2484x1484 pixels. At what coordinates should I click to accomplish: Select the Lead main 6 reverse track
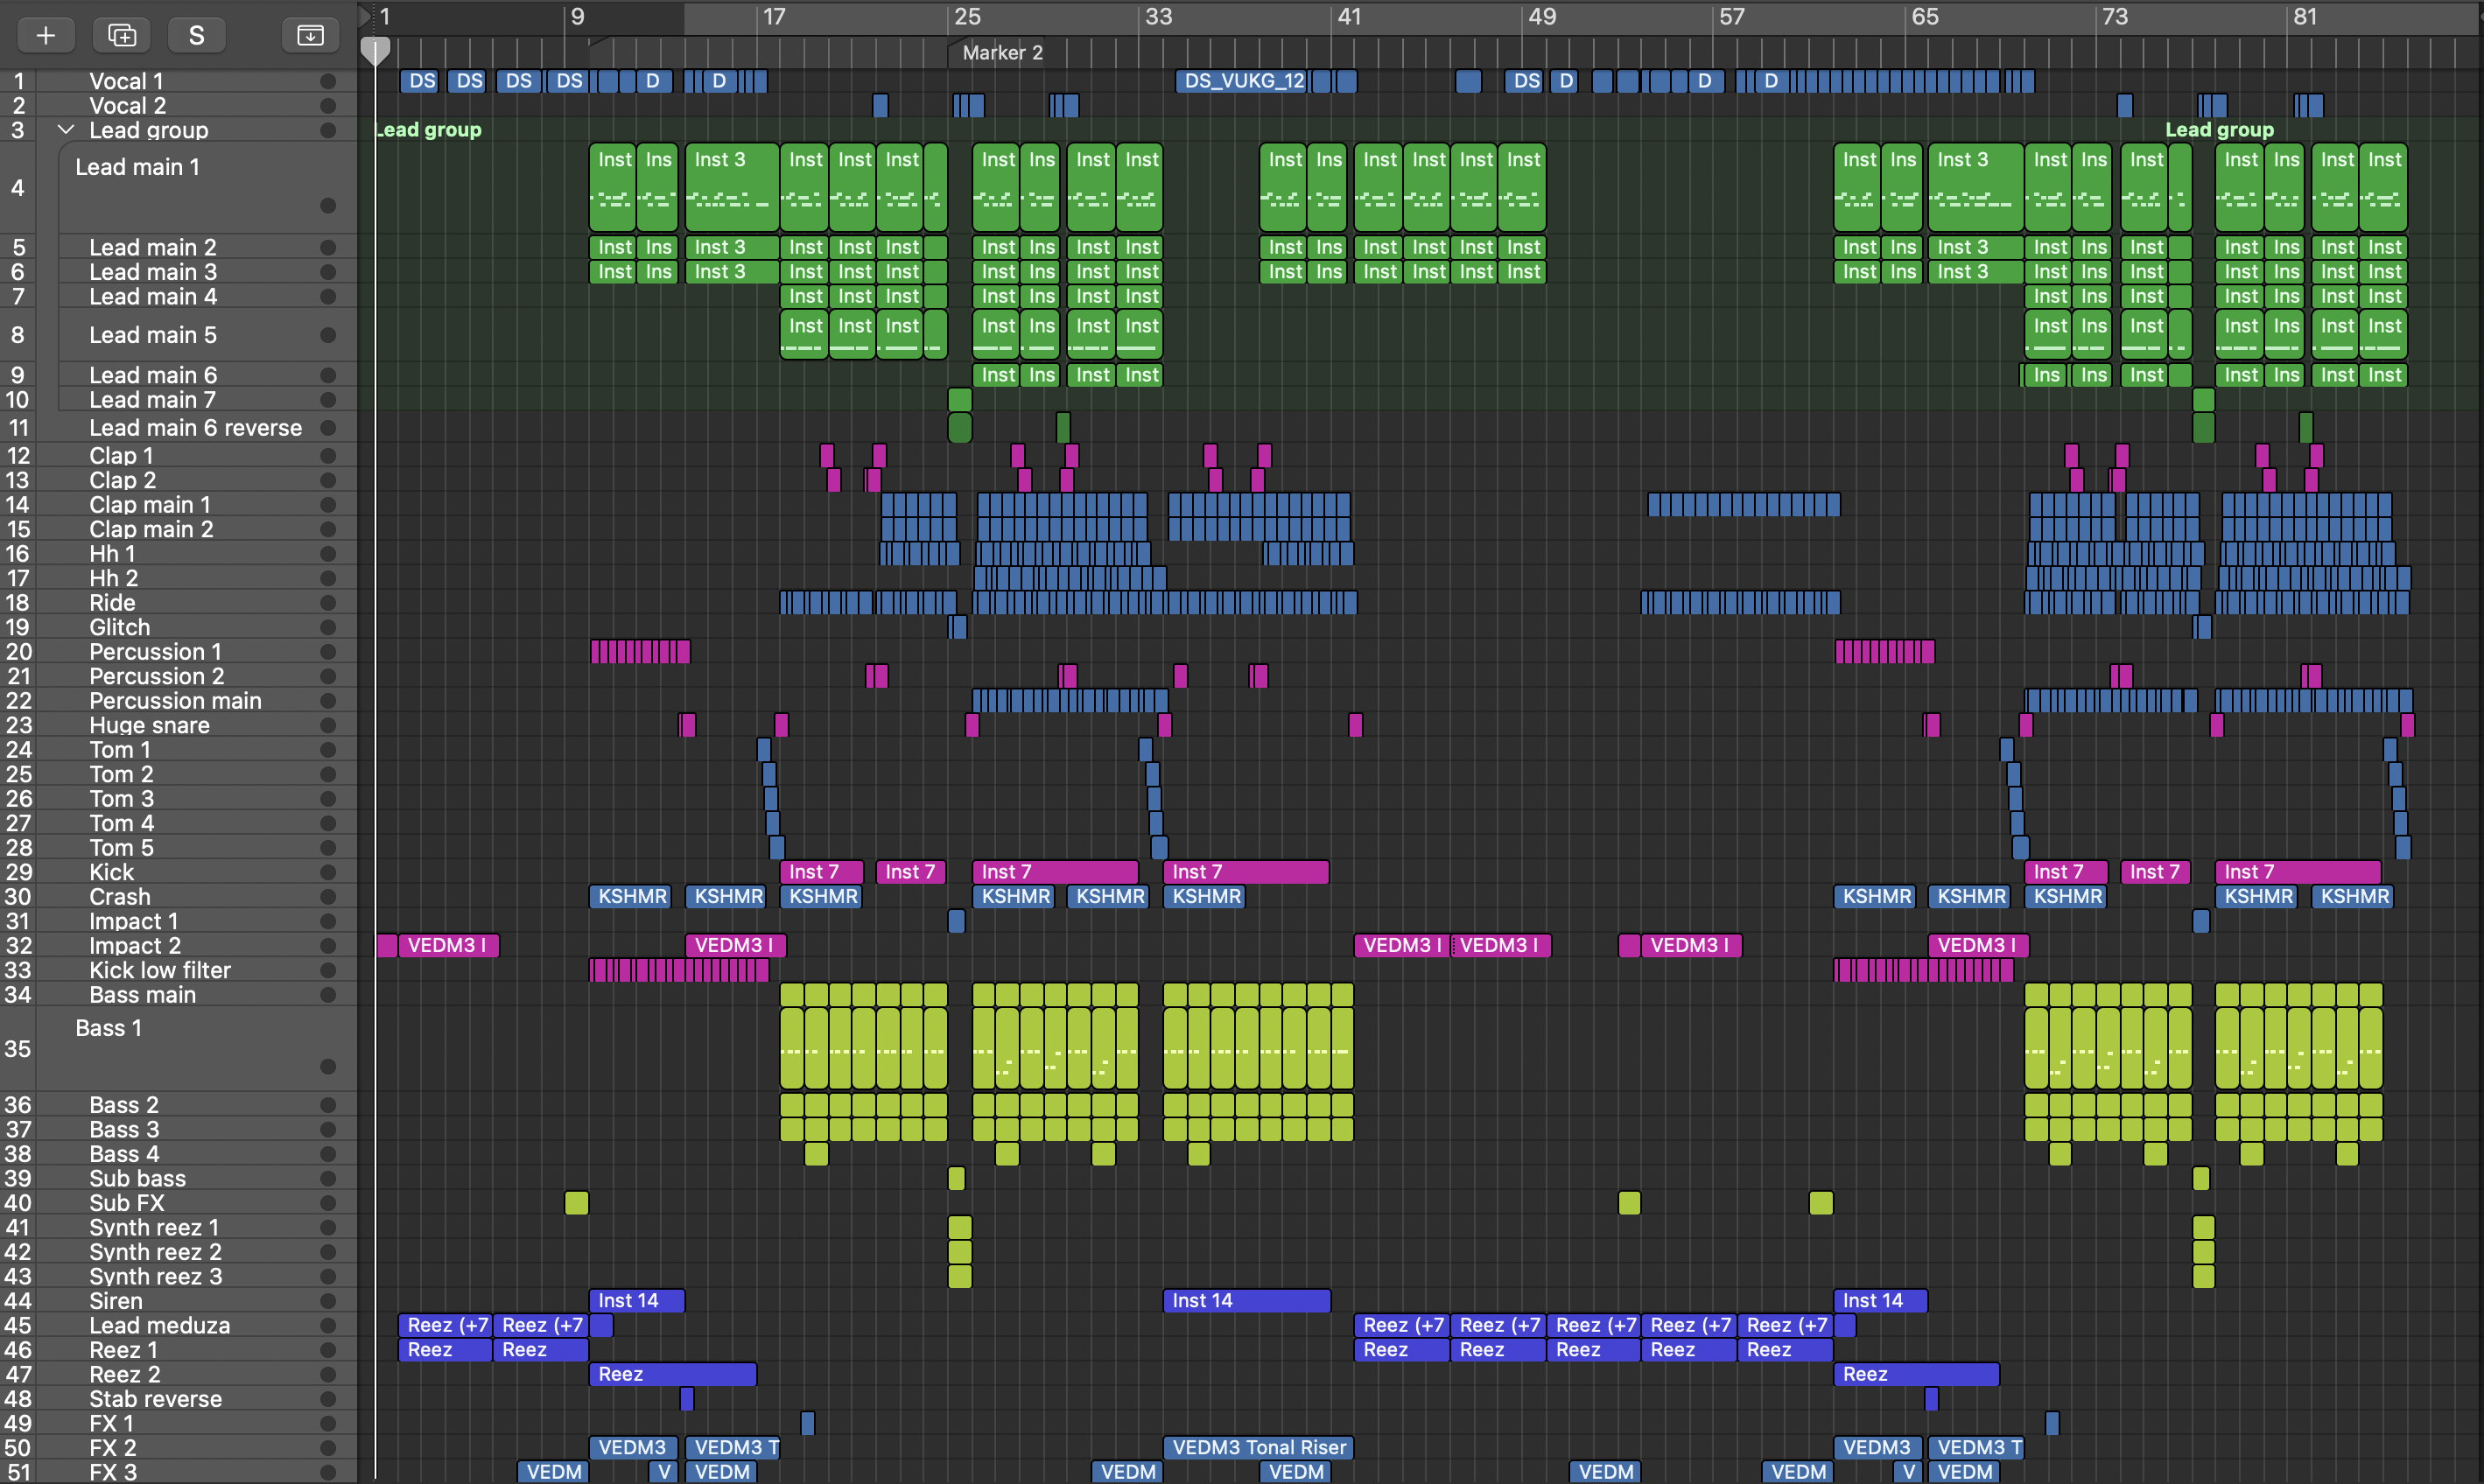(196, 428)
